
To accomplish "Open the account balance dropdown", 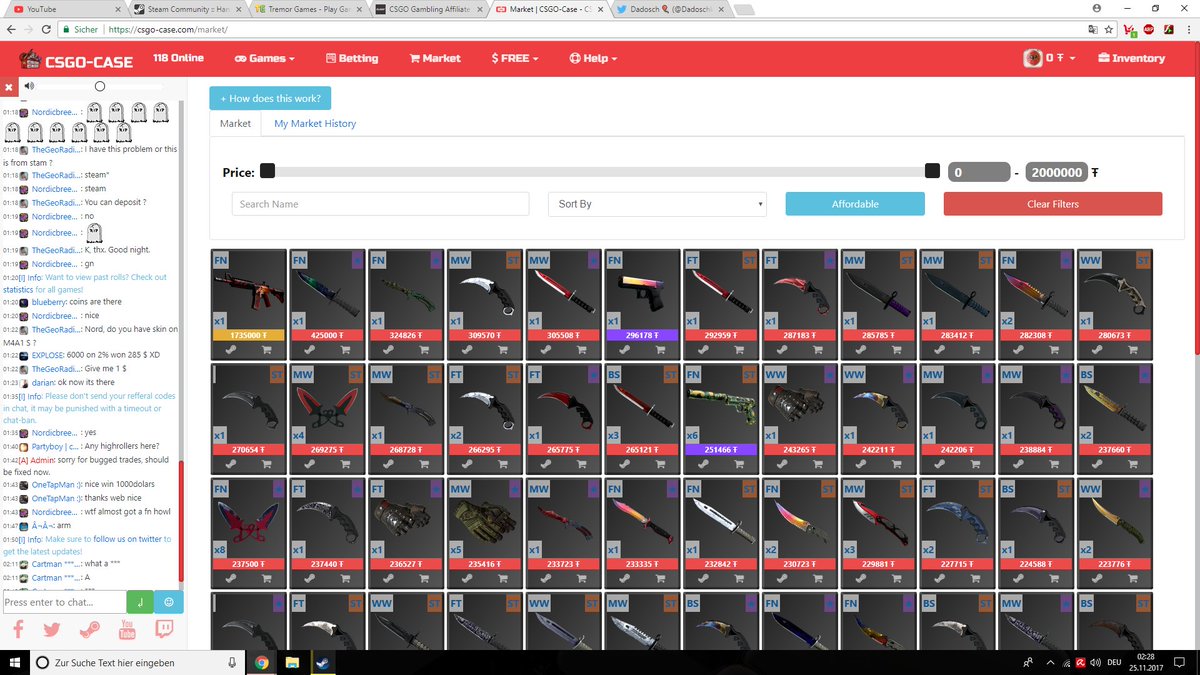I will (x=1050, y=58).
